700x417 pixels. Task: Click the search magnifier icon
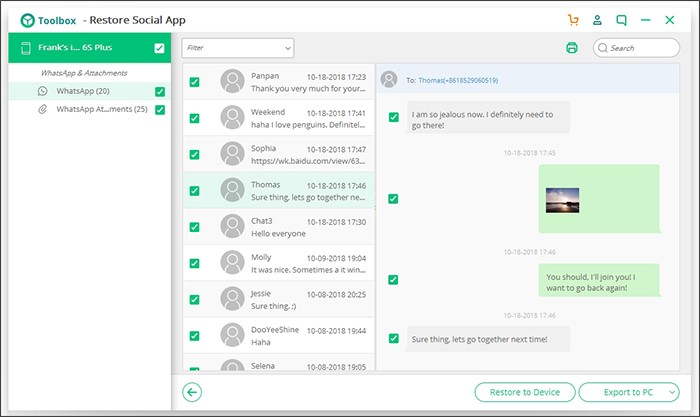603,48
